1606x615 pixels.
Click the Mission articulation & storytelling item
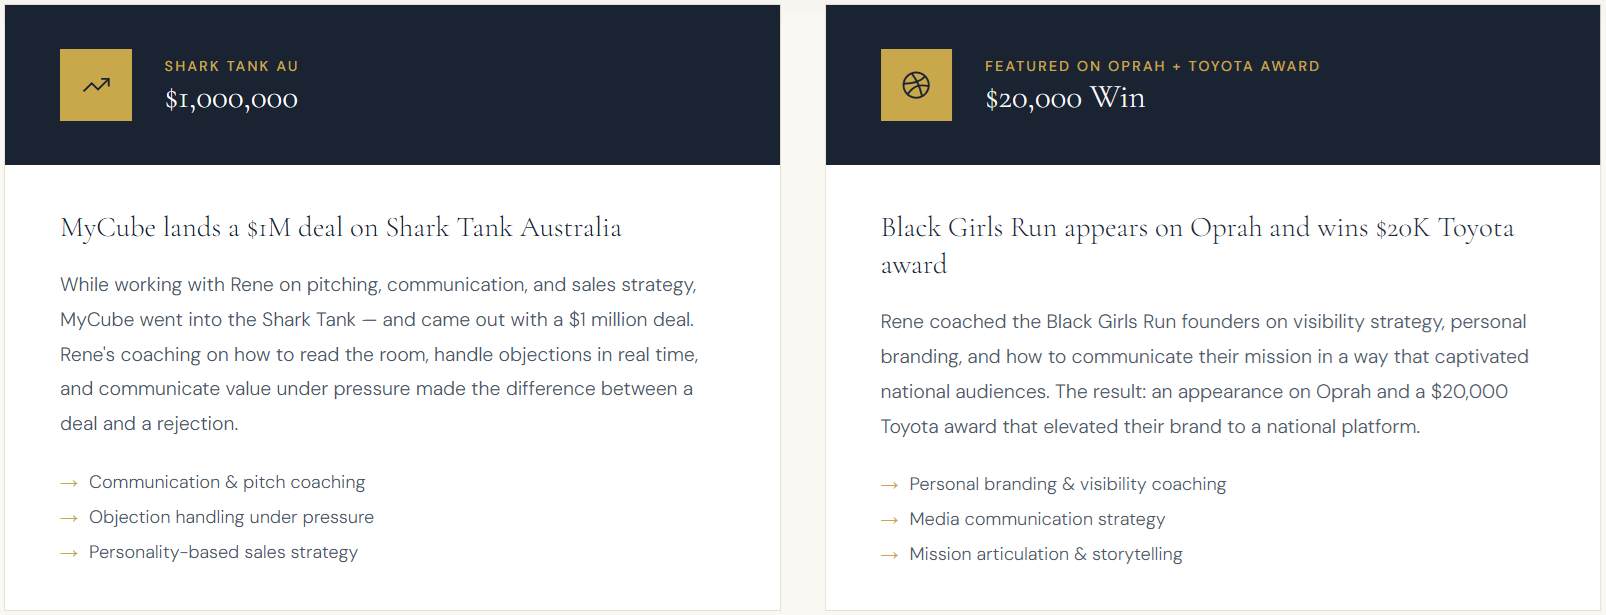pyautogui.click(x=1045, y=554)
